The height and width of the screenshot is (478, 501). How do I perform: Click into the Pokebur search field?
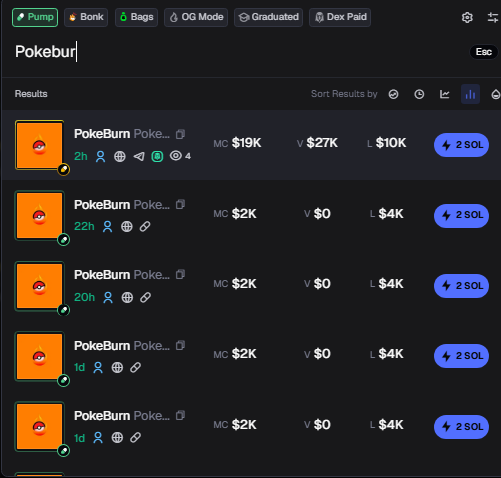233,52
